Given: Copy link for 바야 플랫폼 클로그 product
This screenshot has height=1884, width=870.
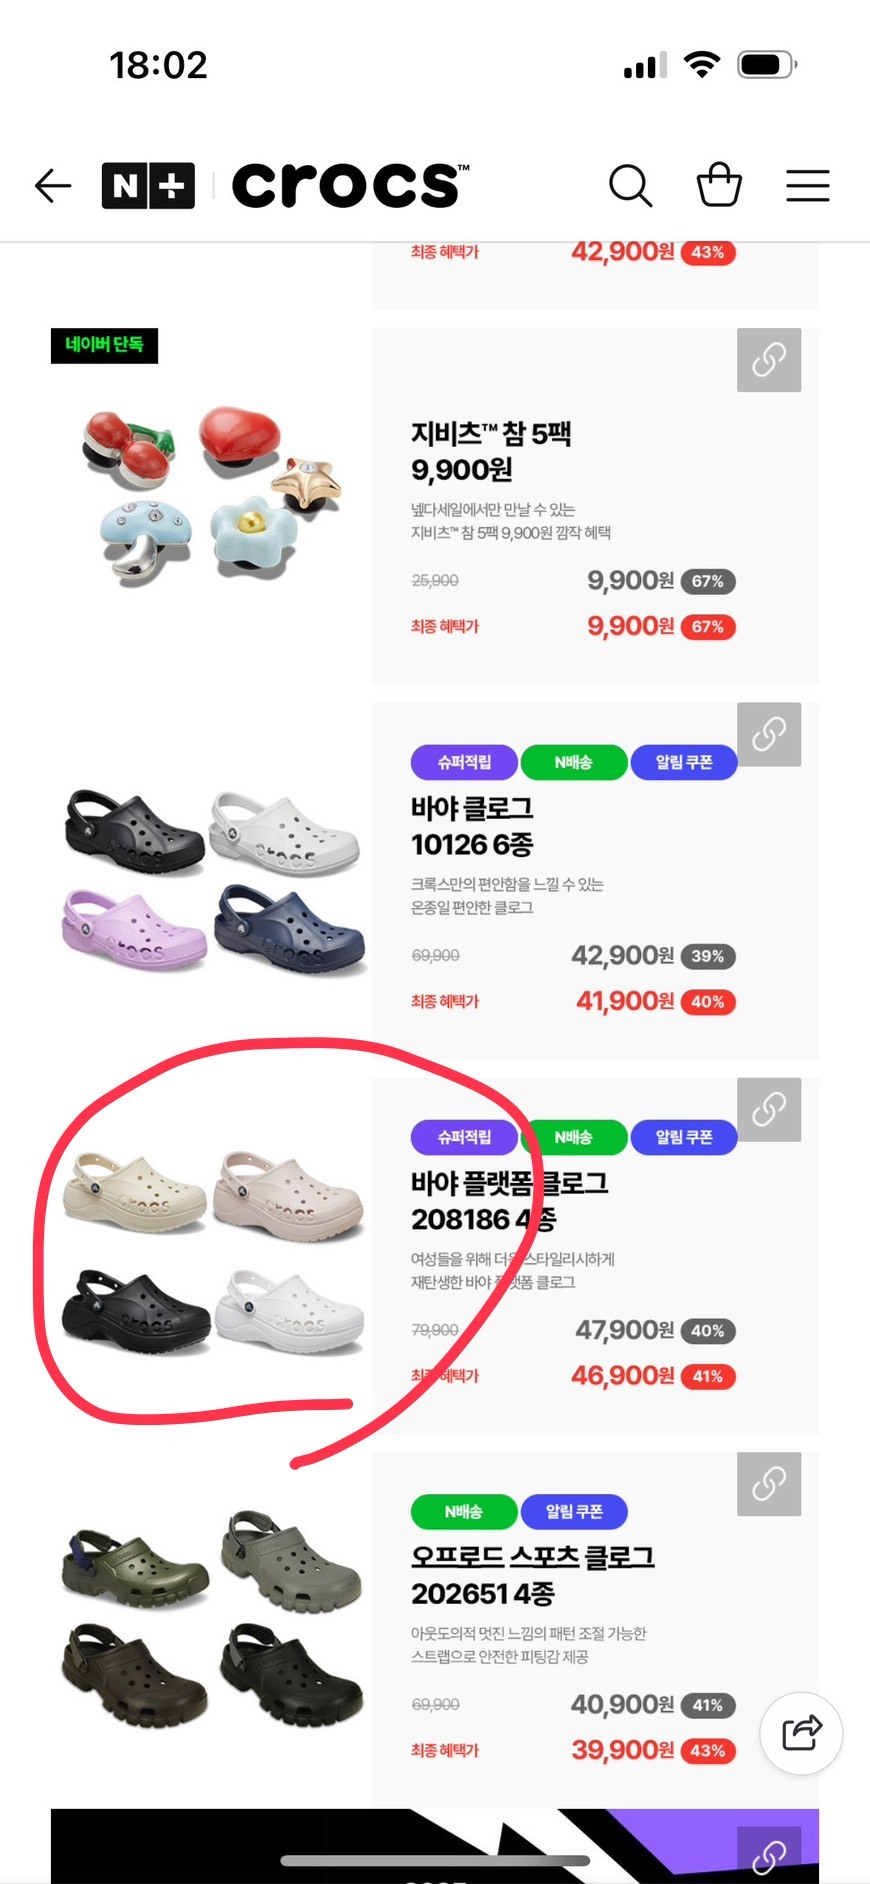Looking at the screenshot, I should pos(769,1109).
